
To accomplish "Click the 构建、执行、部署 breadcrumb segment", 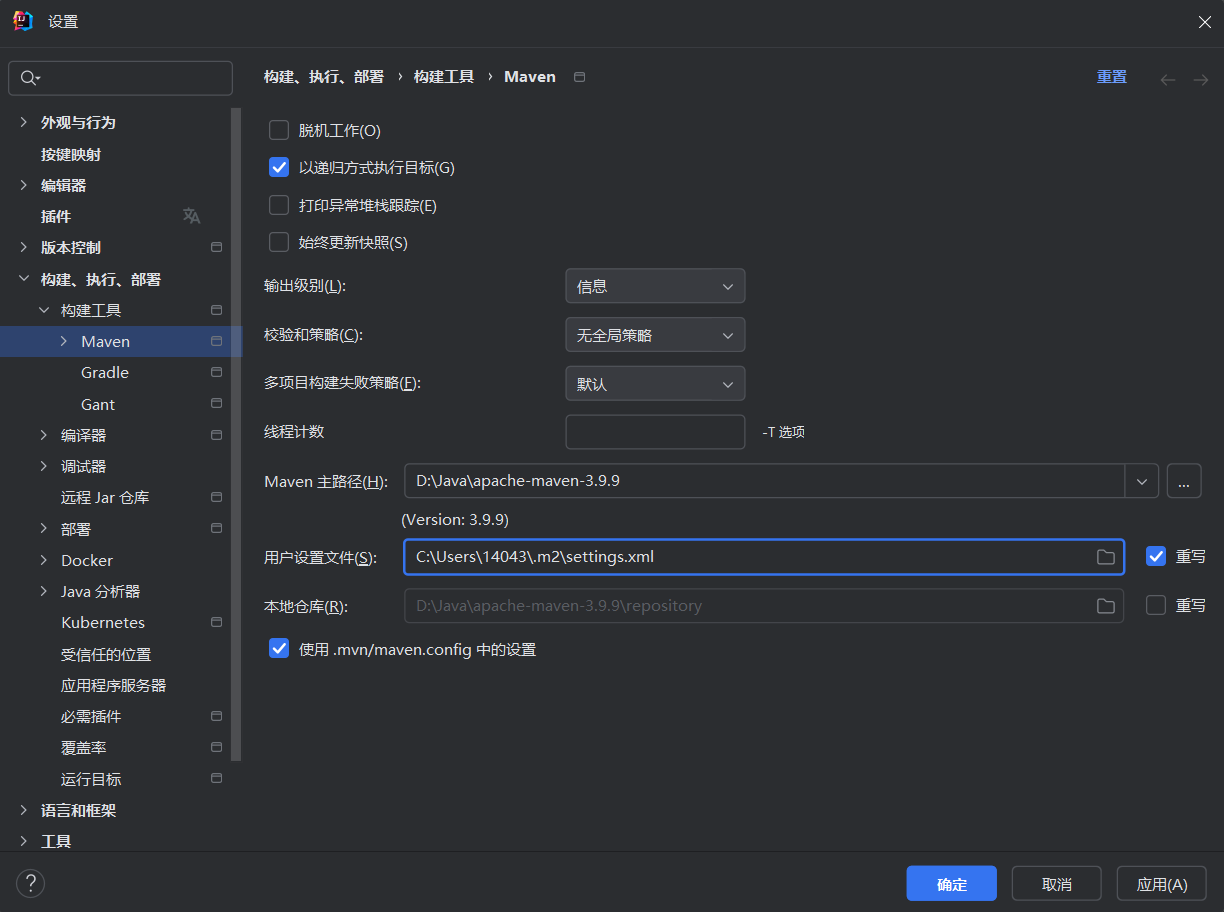I will pyautogui.click(x=324, y=77).
